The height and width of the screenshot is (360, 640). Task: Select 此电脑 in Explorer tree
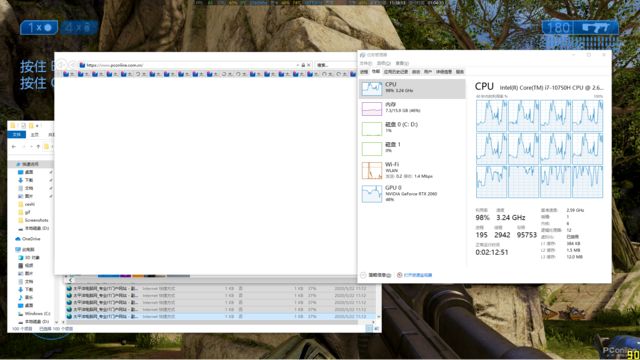28,249
